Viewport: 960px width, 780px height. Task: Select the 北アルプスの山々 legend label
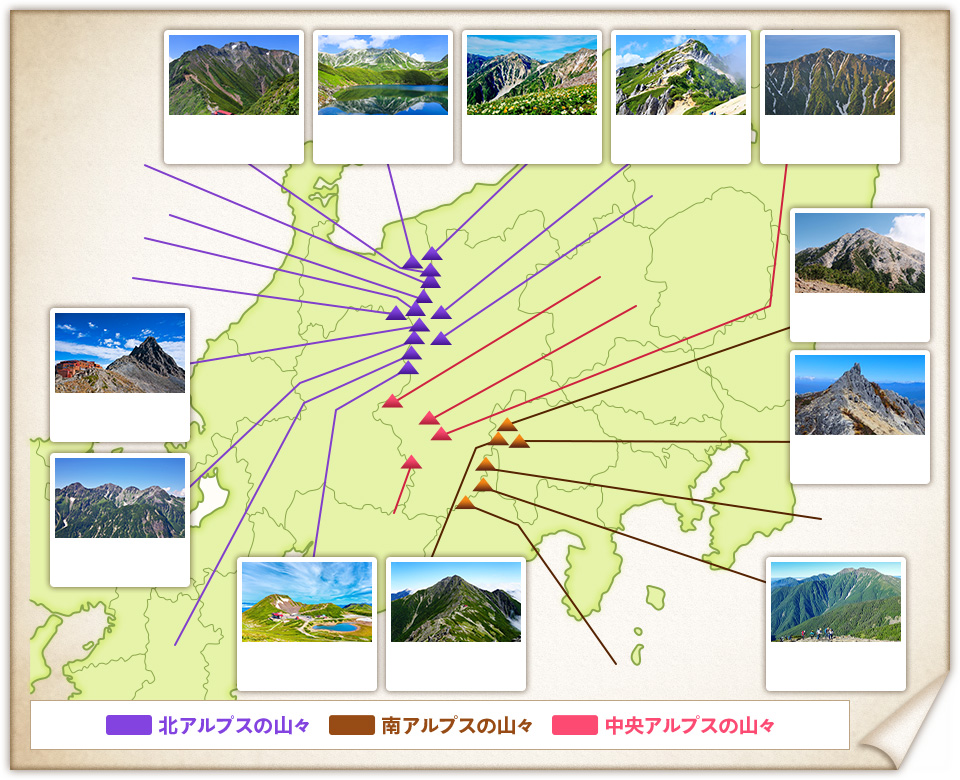click(234, 725)
